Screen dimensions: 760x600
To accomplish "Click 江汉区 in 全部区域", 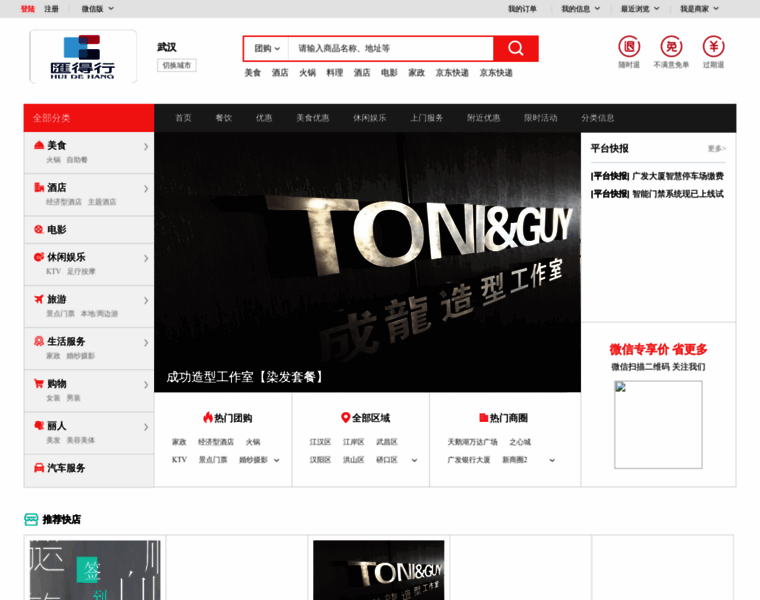I will (x=320, y=442).
